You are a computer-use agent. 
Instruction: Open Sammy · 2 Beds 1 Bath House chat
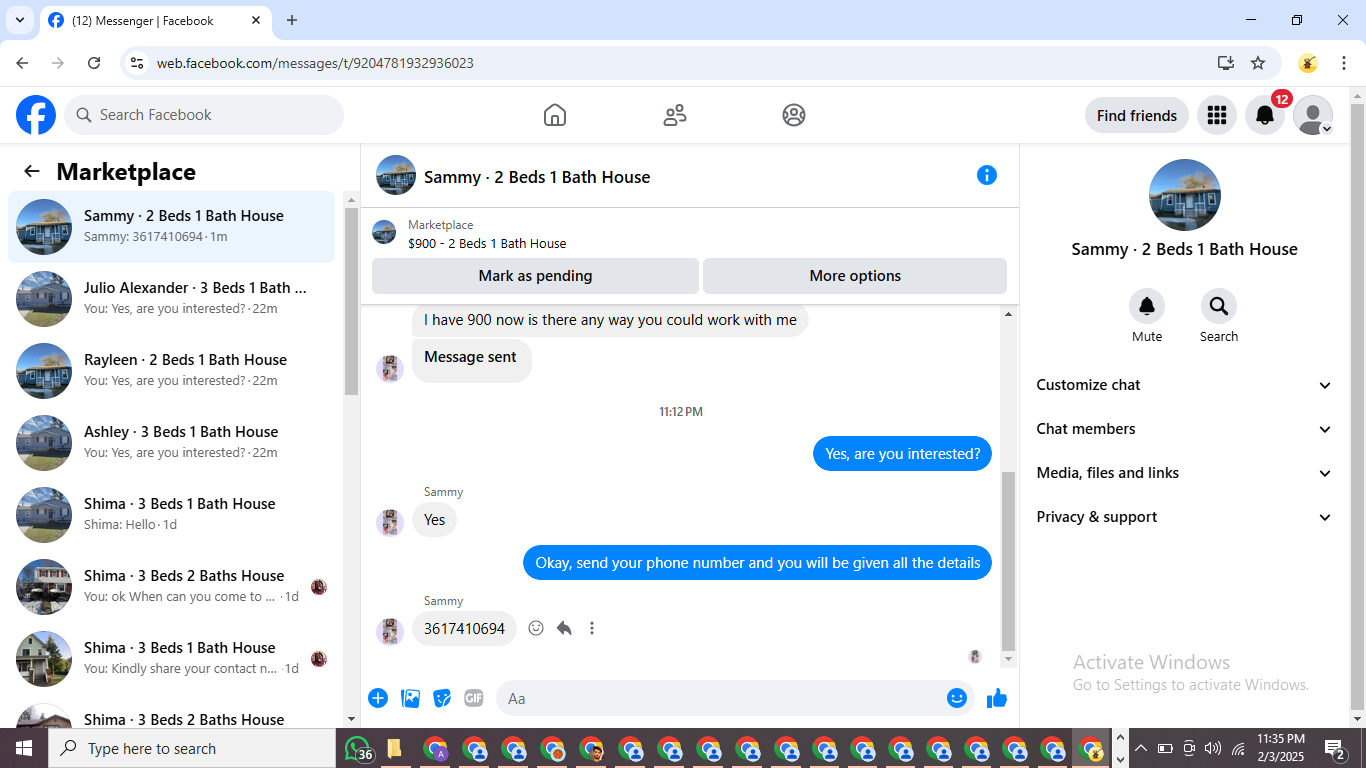click(x=171, y=227)
